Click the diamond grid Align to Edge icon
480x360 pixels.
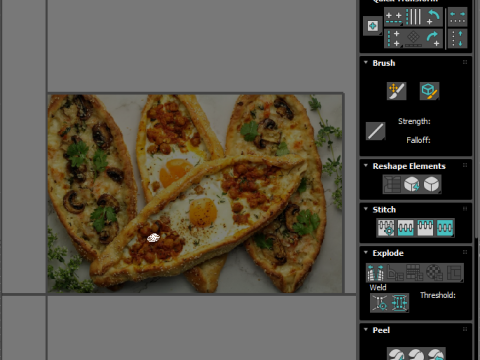pos(413,39)
